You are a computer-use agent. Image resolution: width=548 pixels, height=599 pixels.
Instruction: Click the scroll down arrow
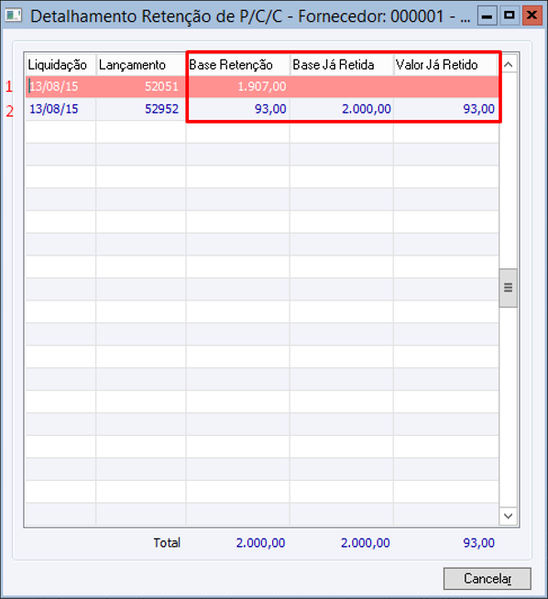coord(508,516)
